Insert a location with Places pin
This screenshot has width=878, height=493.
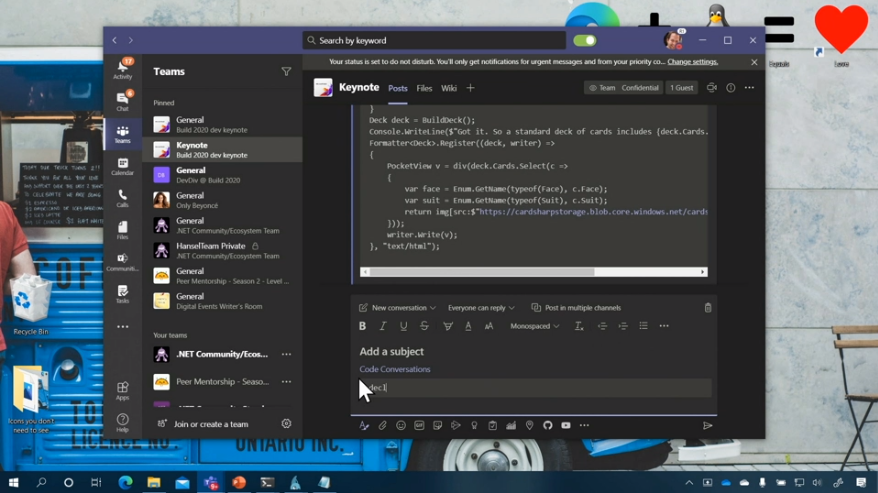click(529, 425)
